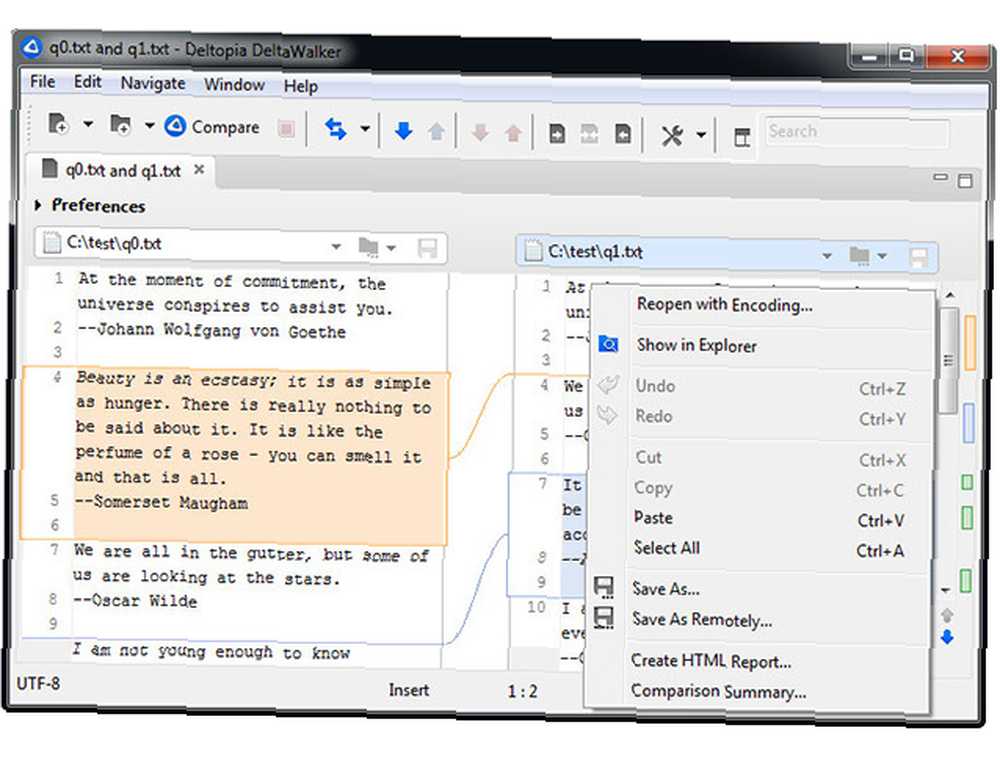1000x758 pixels.
Task: Click the right pane scrollbar up arrow
Action: pos(950,295)
